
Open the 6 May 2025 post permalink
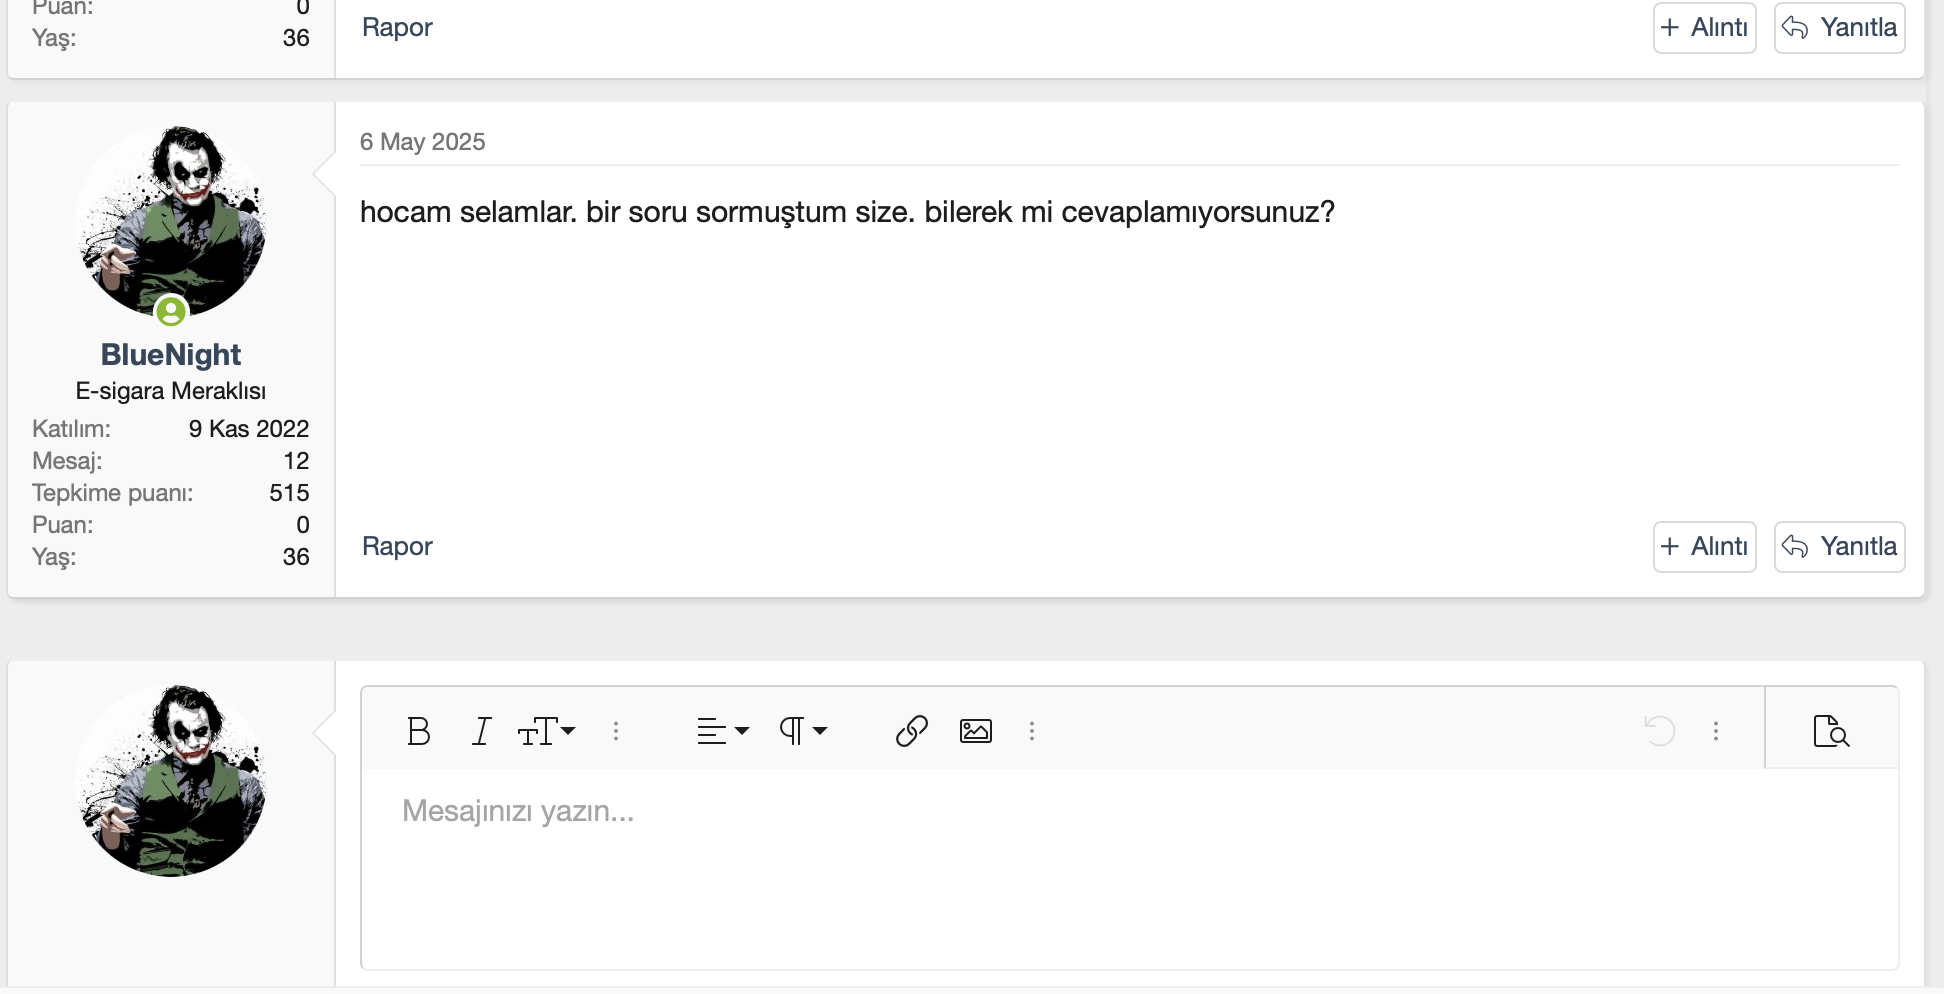click(x=422, y=142)
